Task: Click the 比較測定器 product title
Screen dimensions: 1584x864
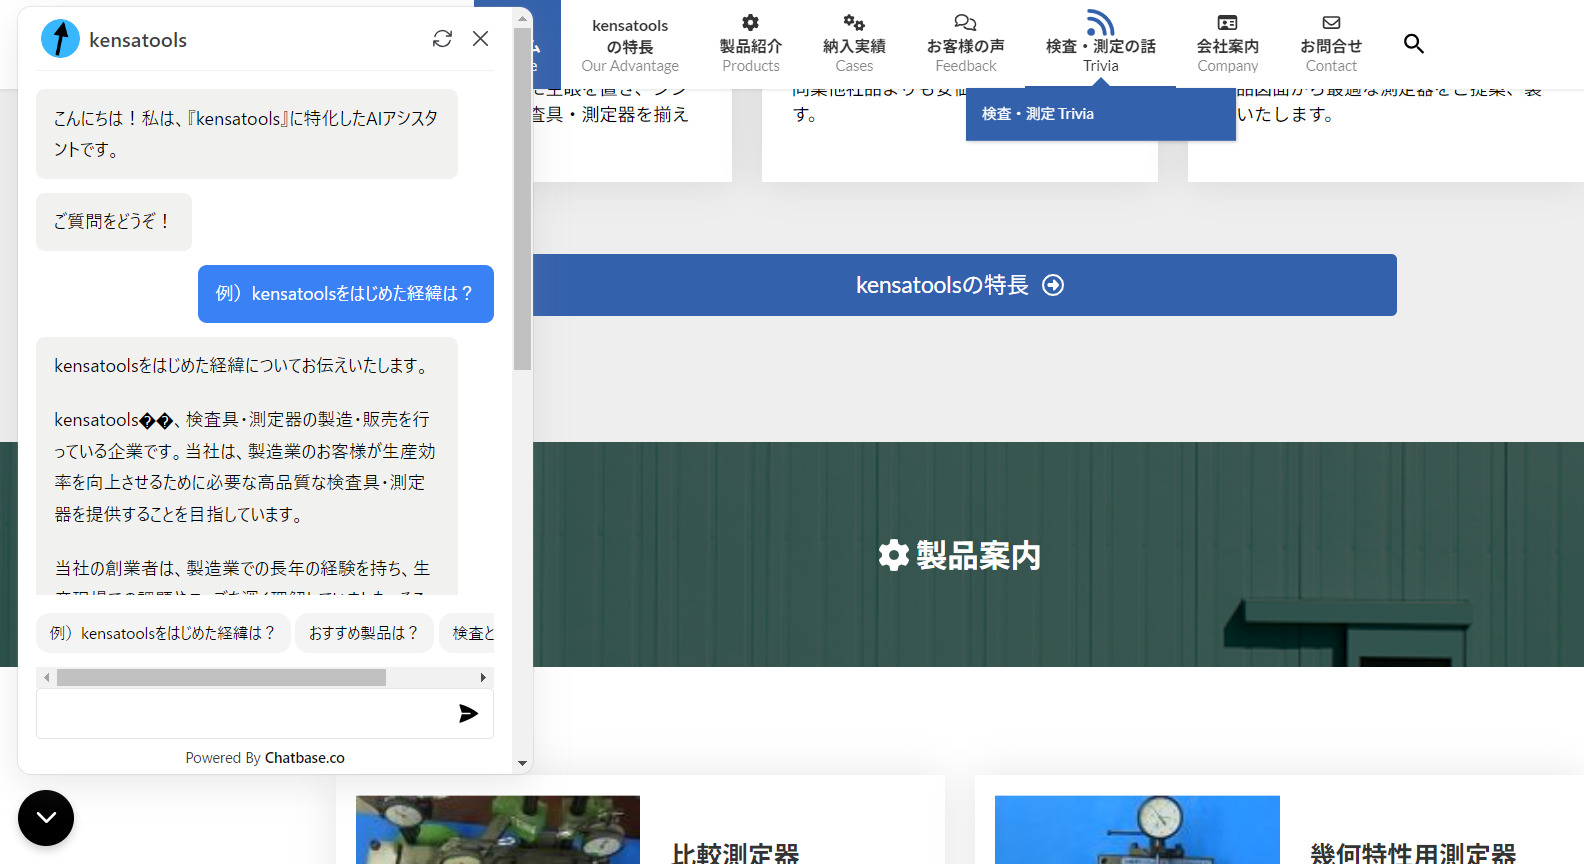Action: 735,853
